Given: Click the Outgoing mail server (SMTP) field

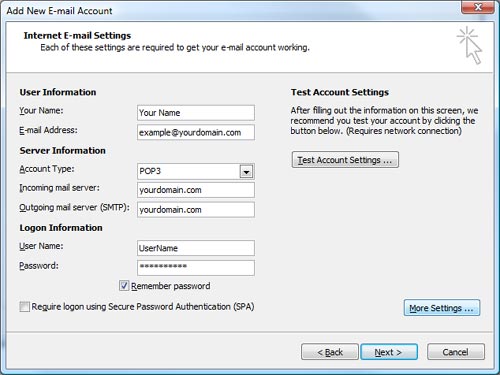Looking at the screenshot, I should click(x=196, y=210).
